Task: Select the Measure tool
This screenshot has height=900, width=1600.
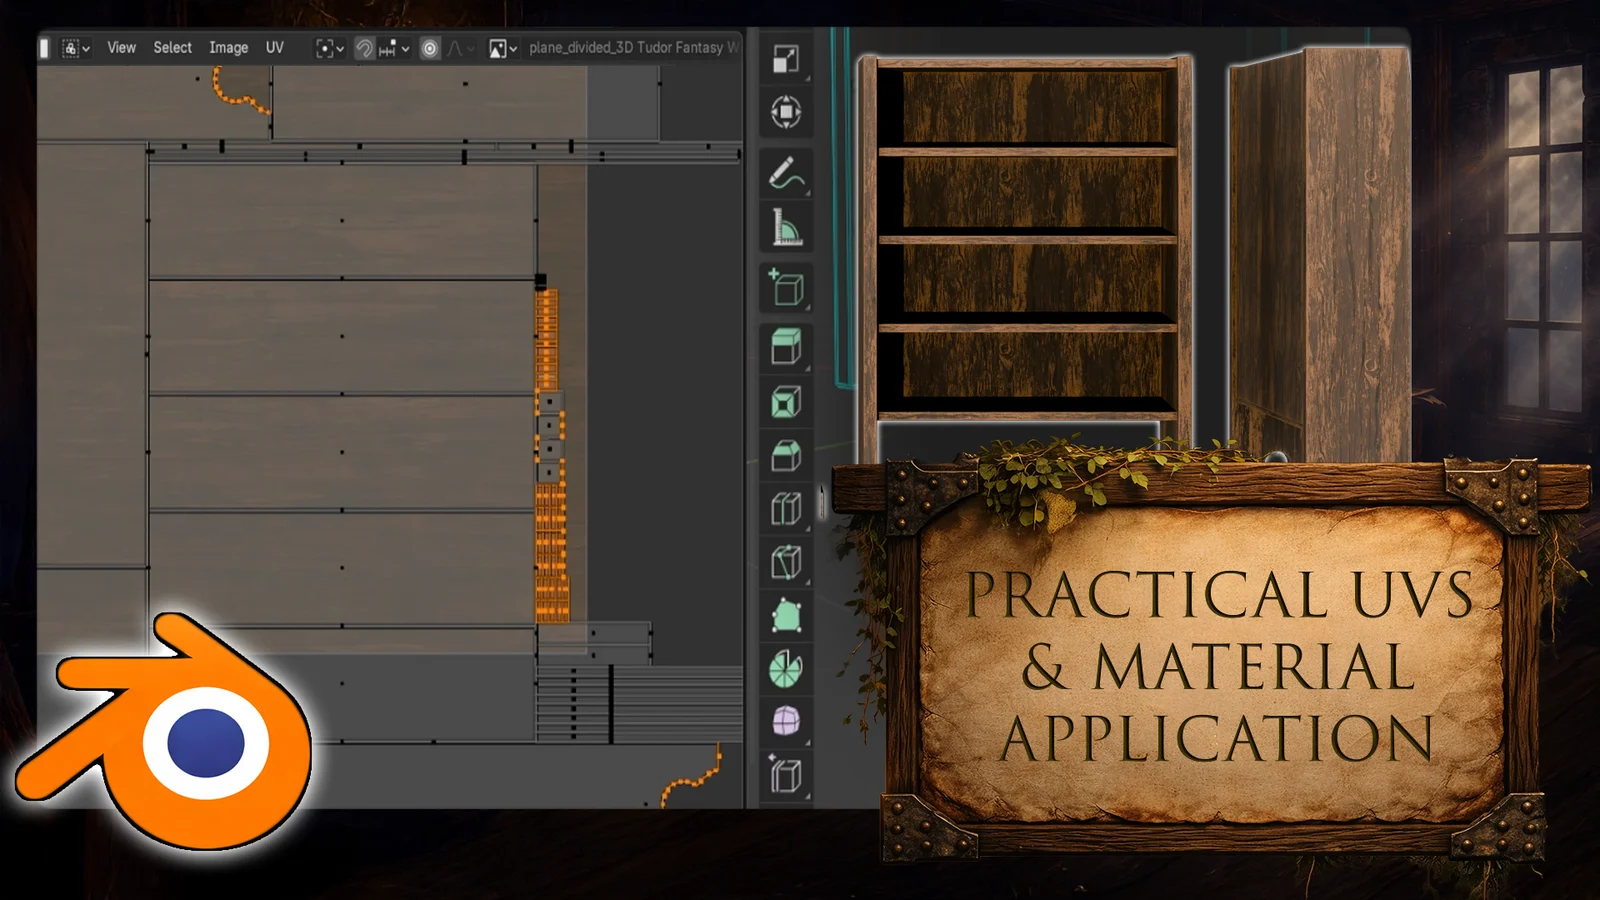Action: [x=785, y=228]
